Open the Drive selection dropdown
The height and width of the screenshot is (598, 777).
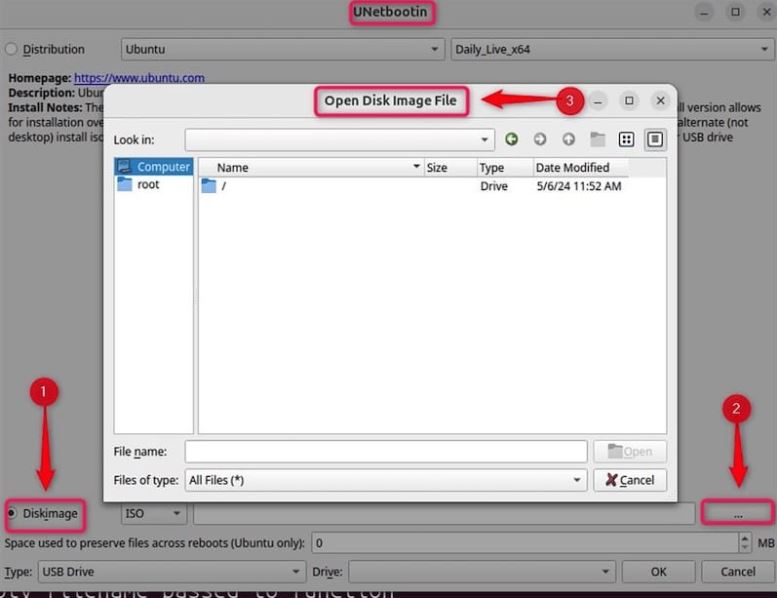pos(482,572)
